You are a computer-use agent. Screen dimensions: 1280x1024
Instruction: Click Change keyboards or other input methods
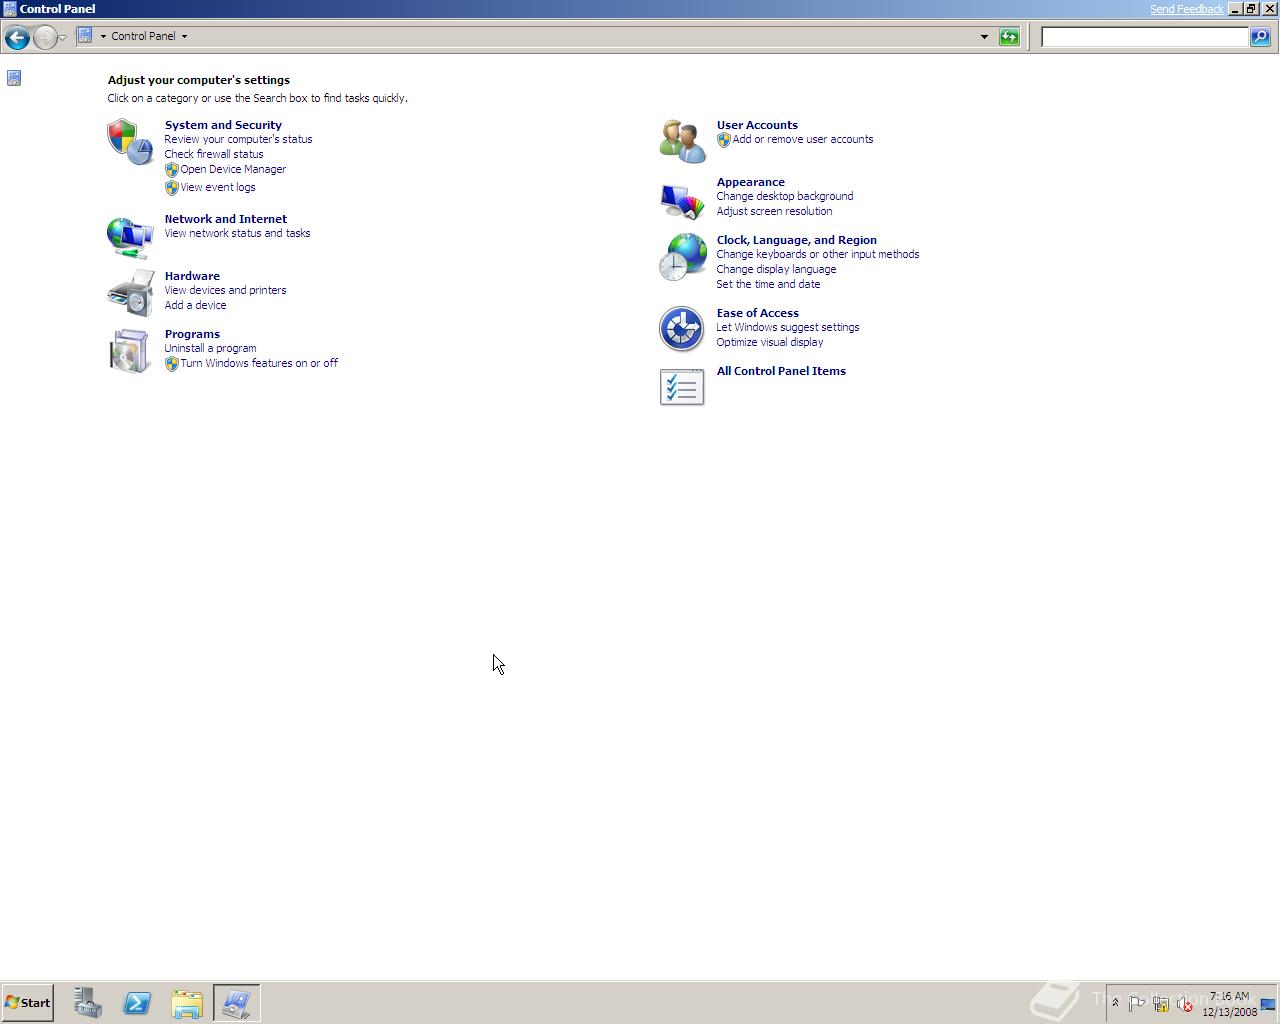[x=817, y=254]
